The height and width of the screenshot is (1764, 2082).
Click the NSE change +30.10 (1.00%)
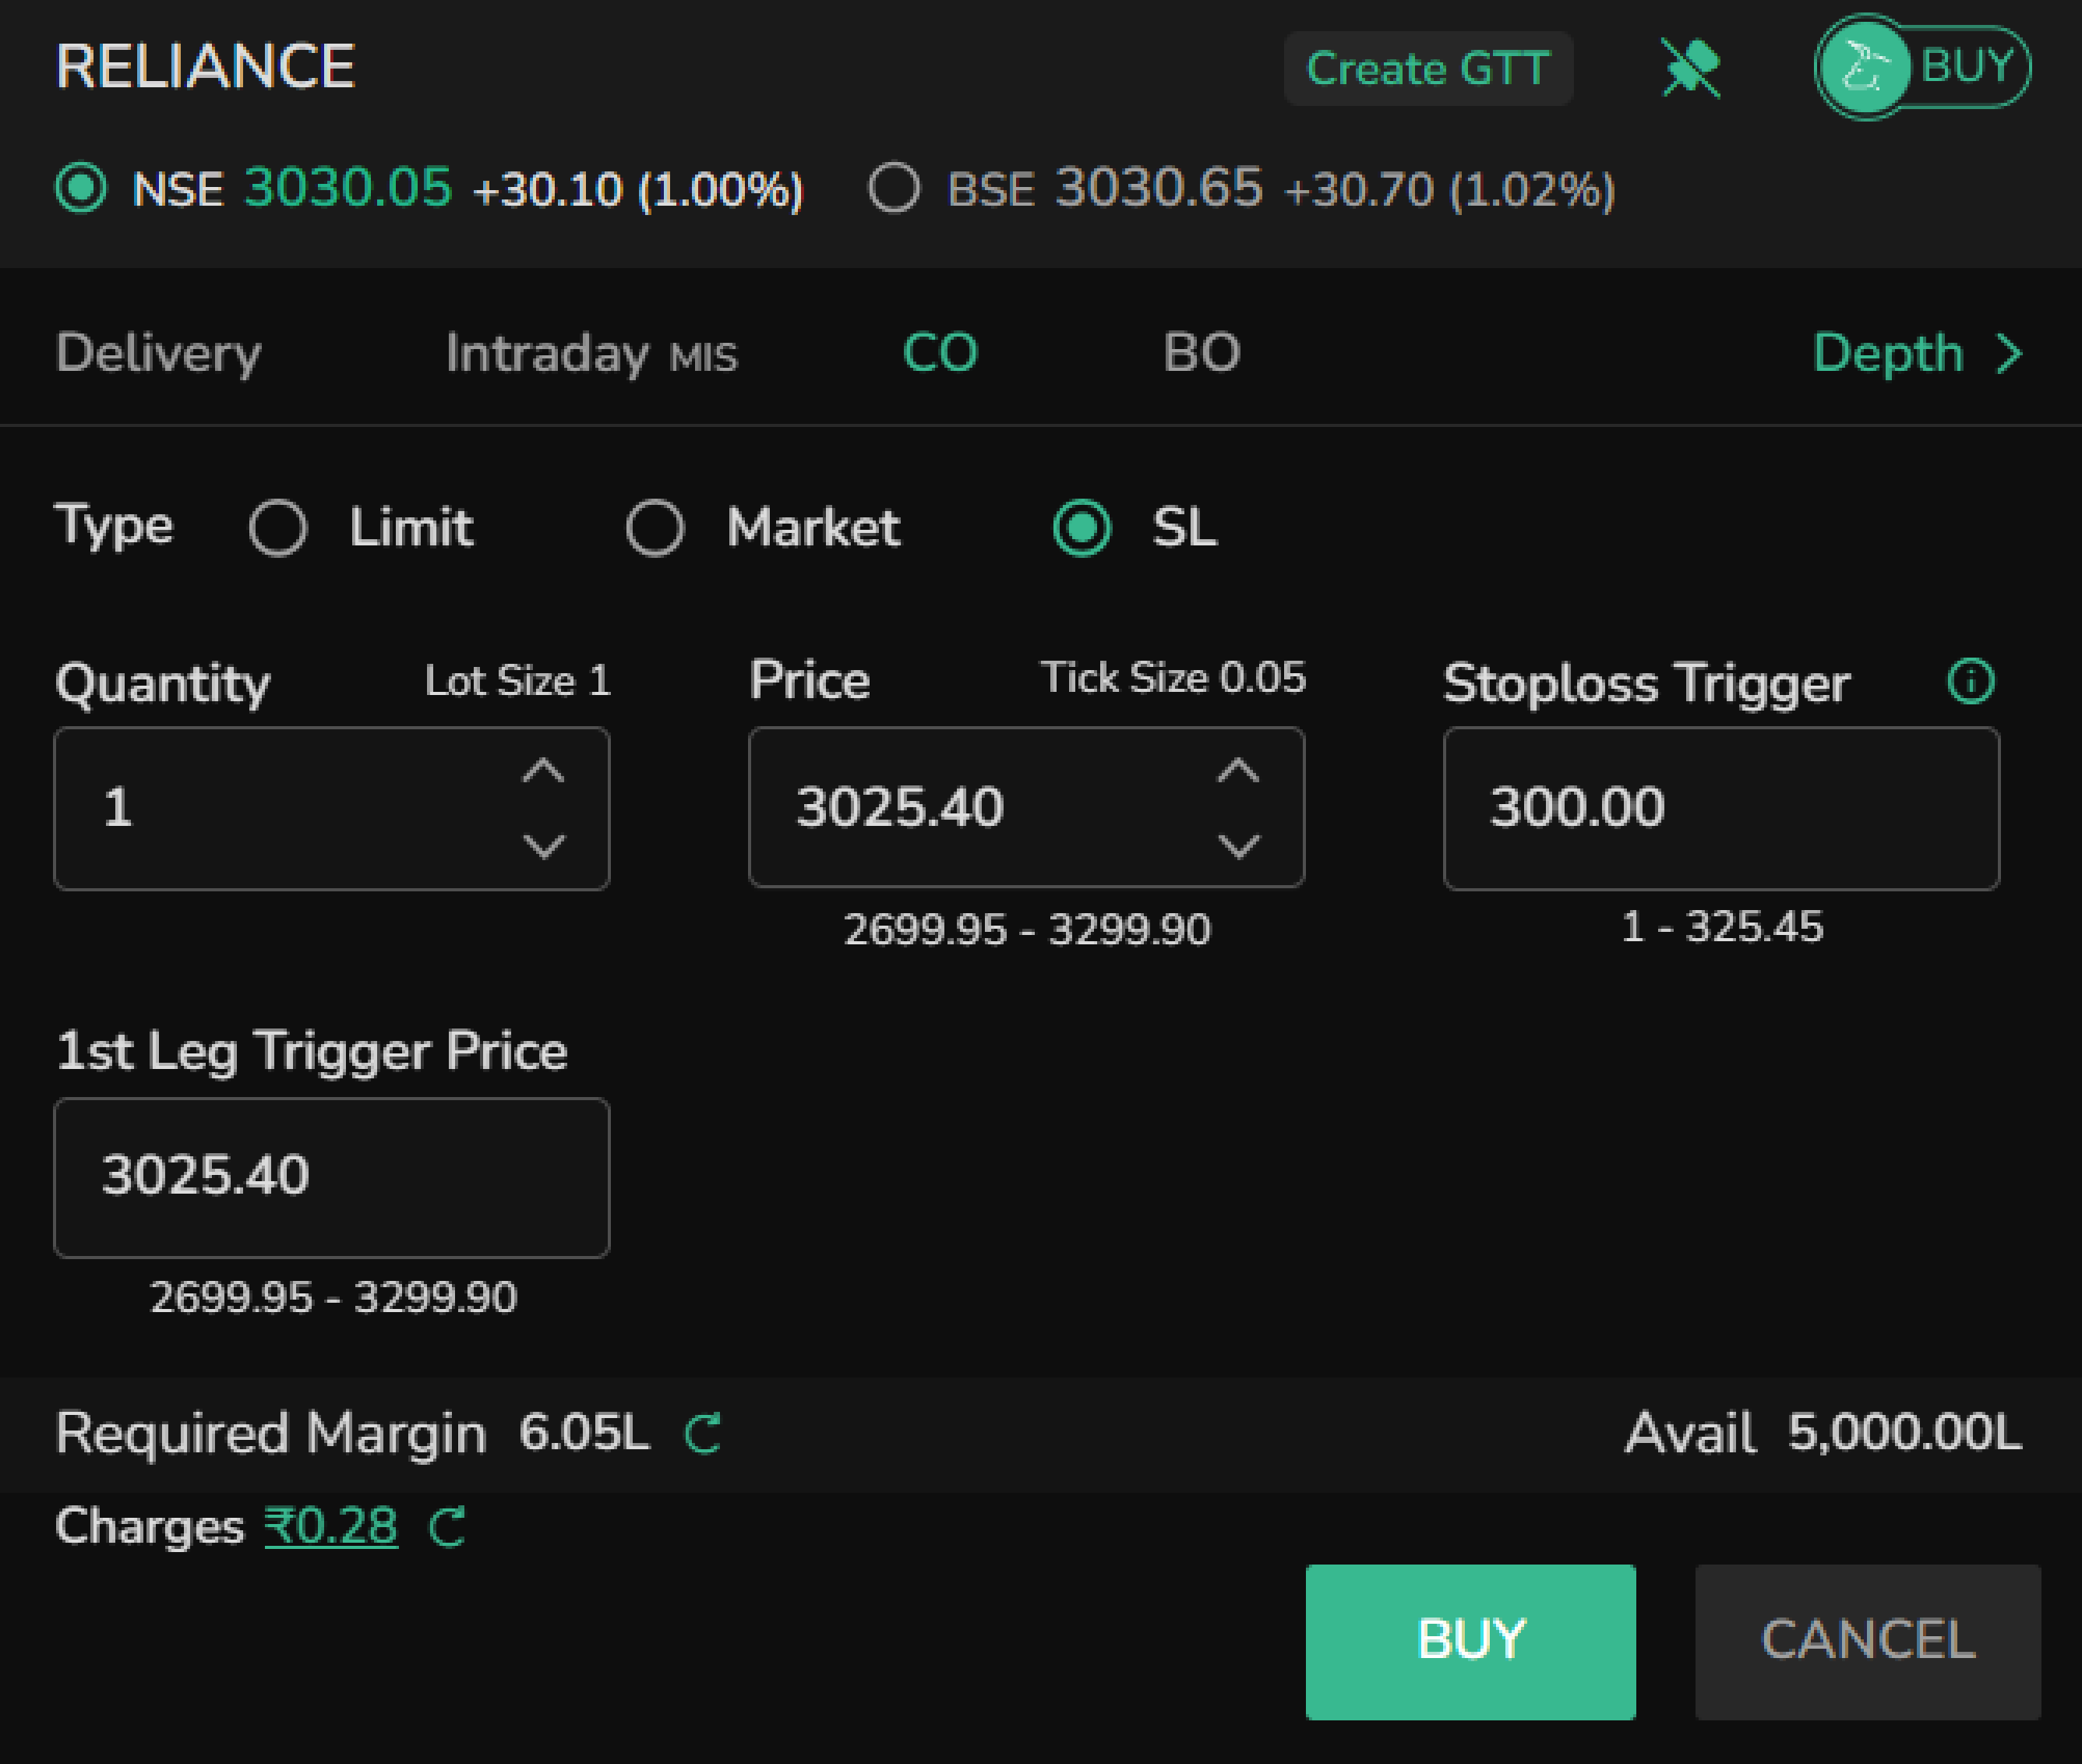[637, 189]
